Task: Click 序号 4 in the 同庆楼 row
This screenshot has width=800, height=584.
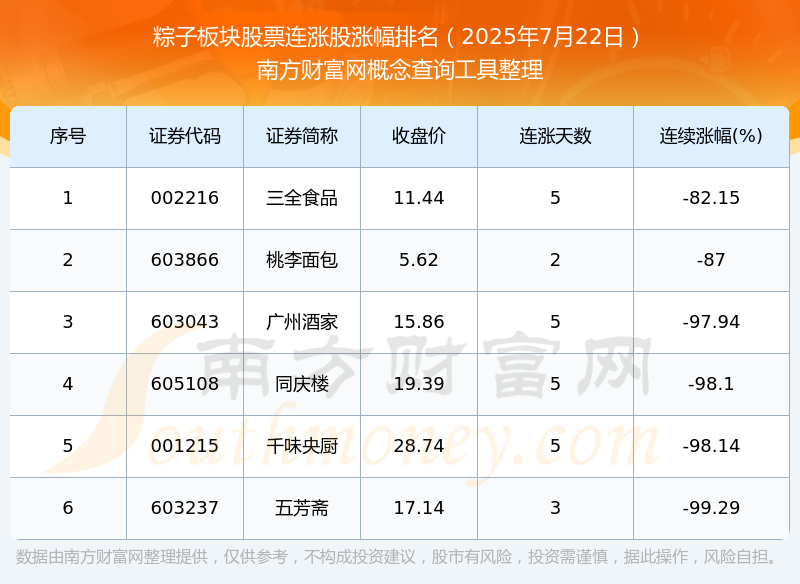Action: click(68, 384)
